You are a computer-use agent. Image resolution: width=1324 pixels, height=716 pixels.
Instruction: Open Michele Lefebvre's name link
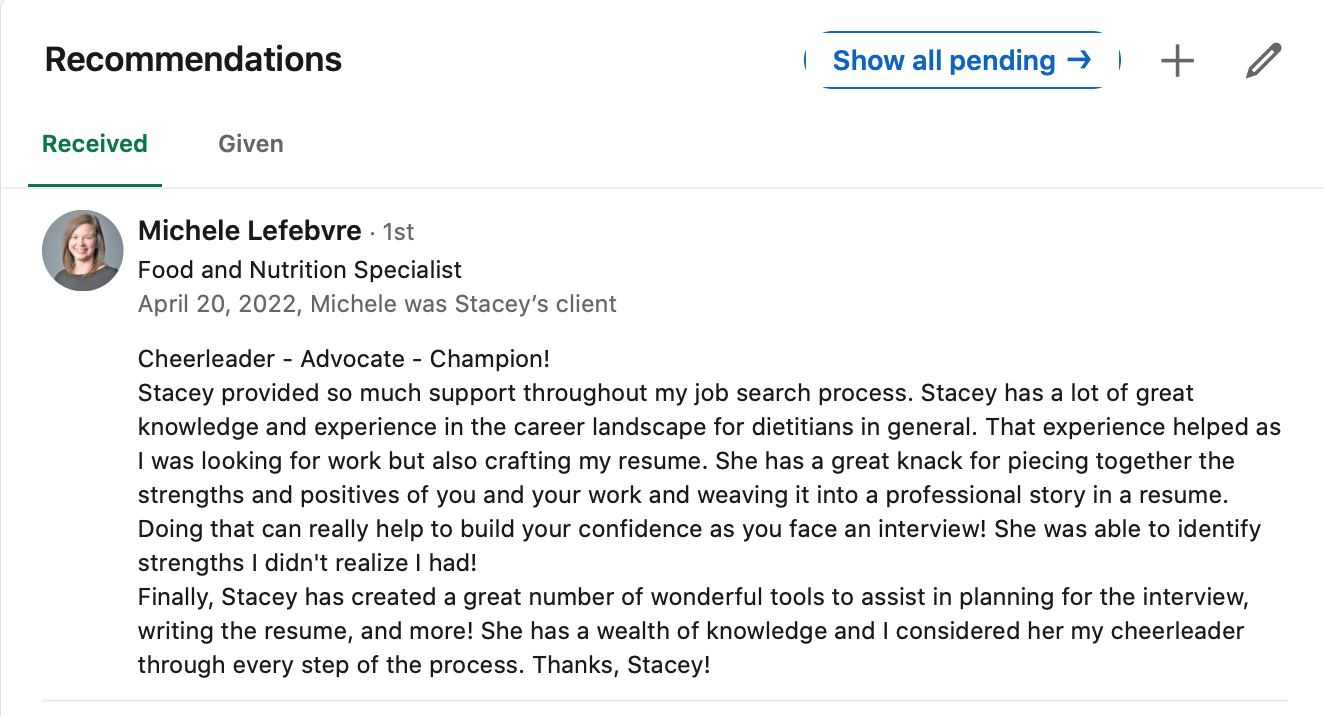[249, 230]
